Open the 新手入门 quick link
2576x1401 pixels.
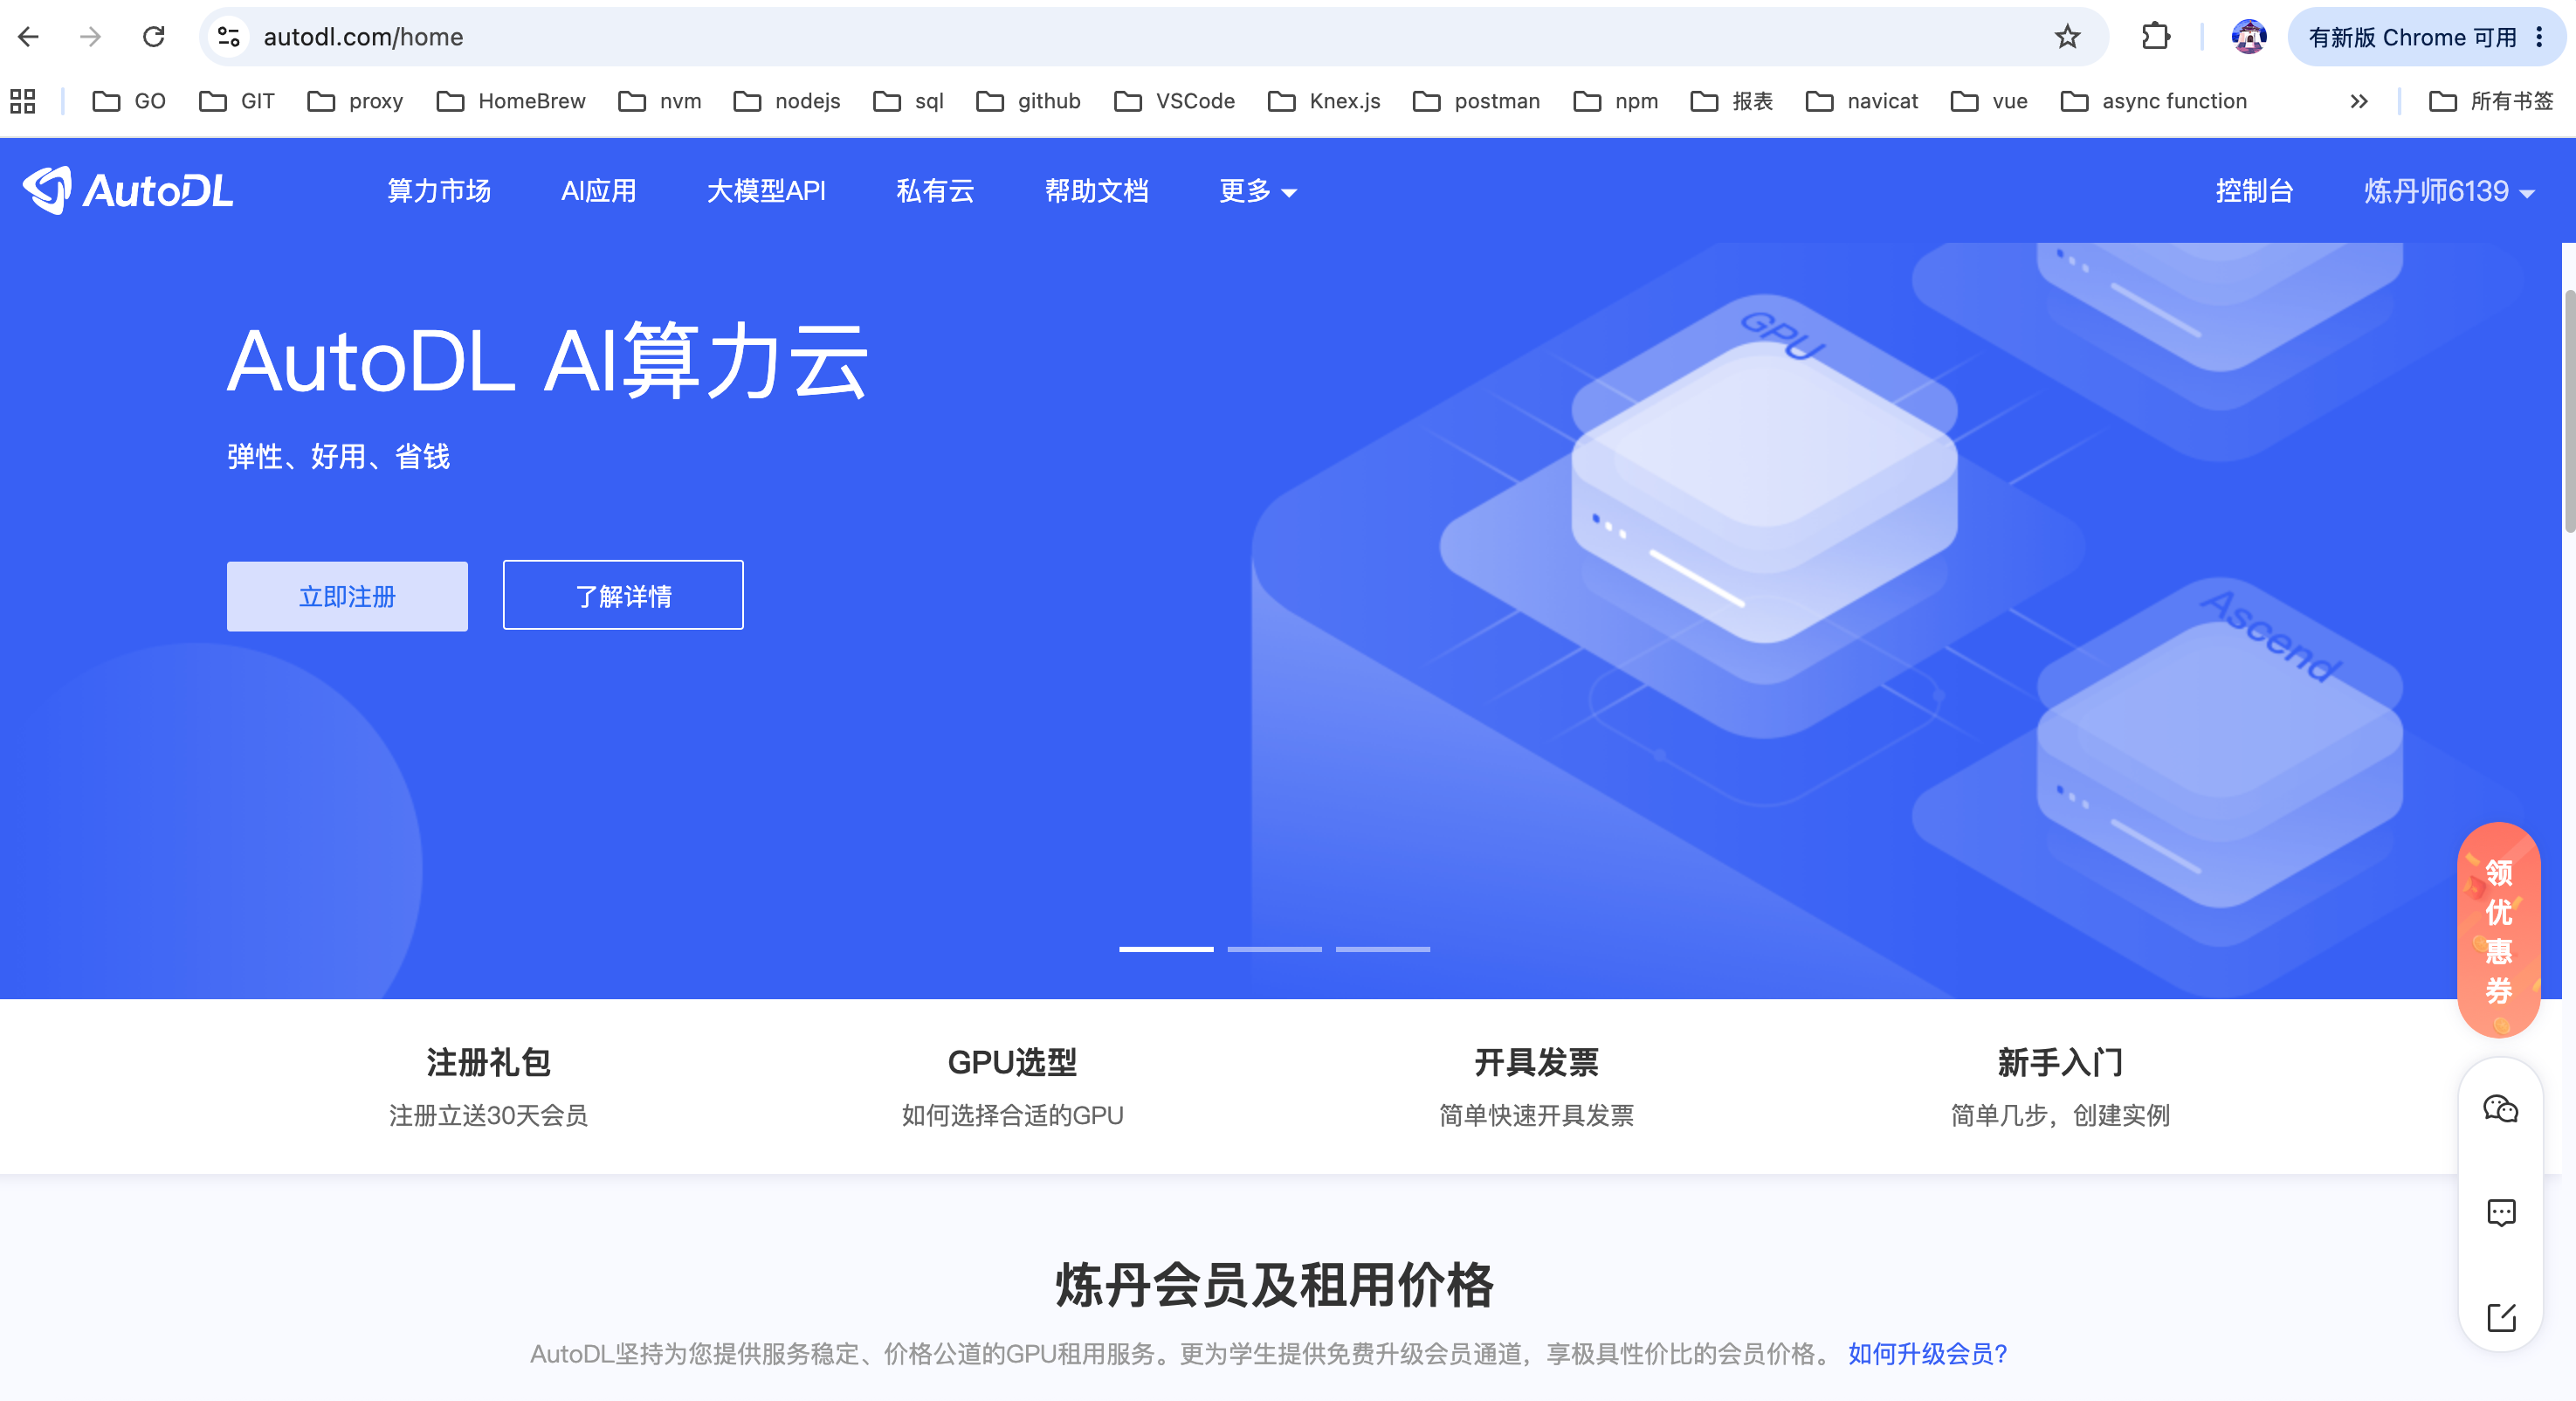pos(2060,1087)
